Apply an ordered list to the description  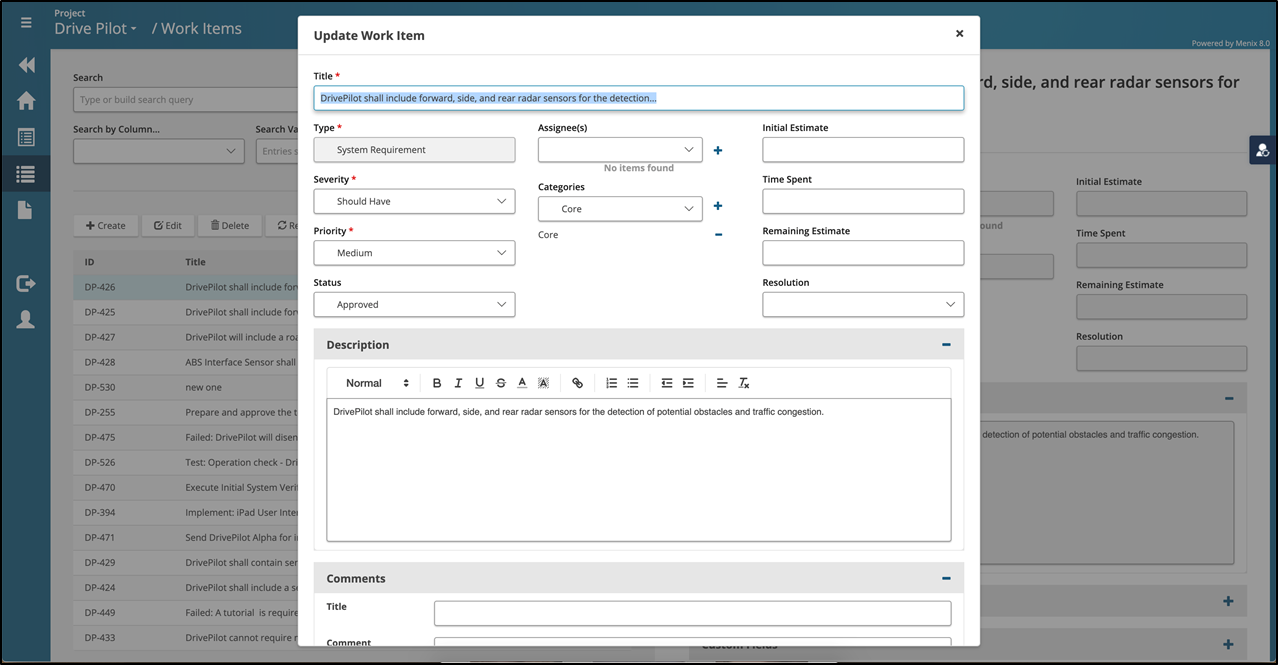(611, 383)
